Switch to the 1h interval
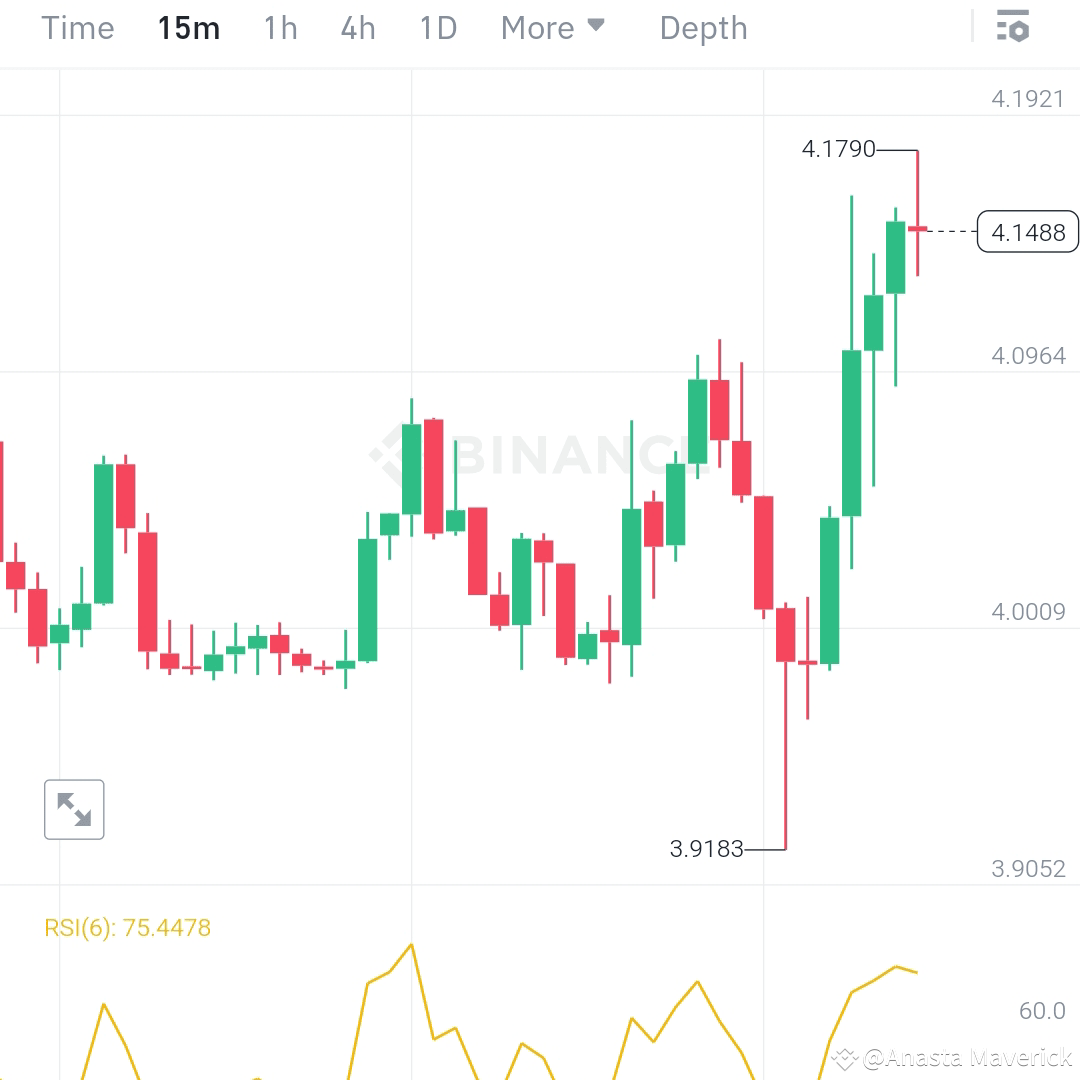This screenshot has height=1080, width=1080. coord(280,28)
